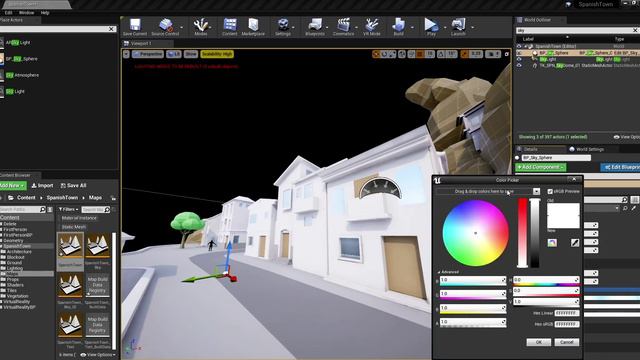
Task: Click the search magnifier in the folder search box
Action: (42, 209)
